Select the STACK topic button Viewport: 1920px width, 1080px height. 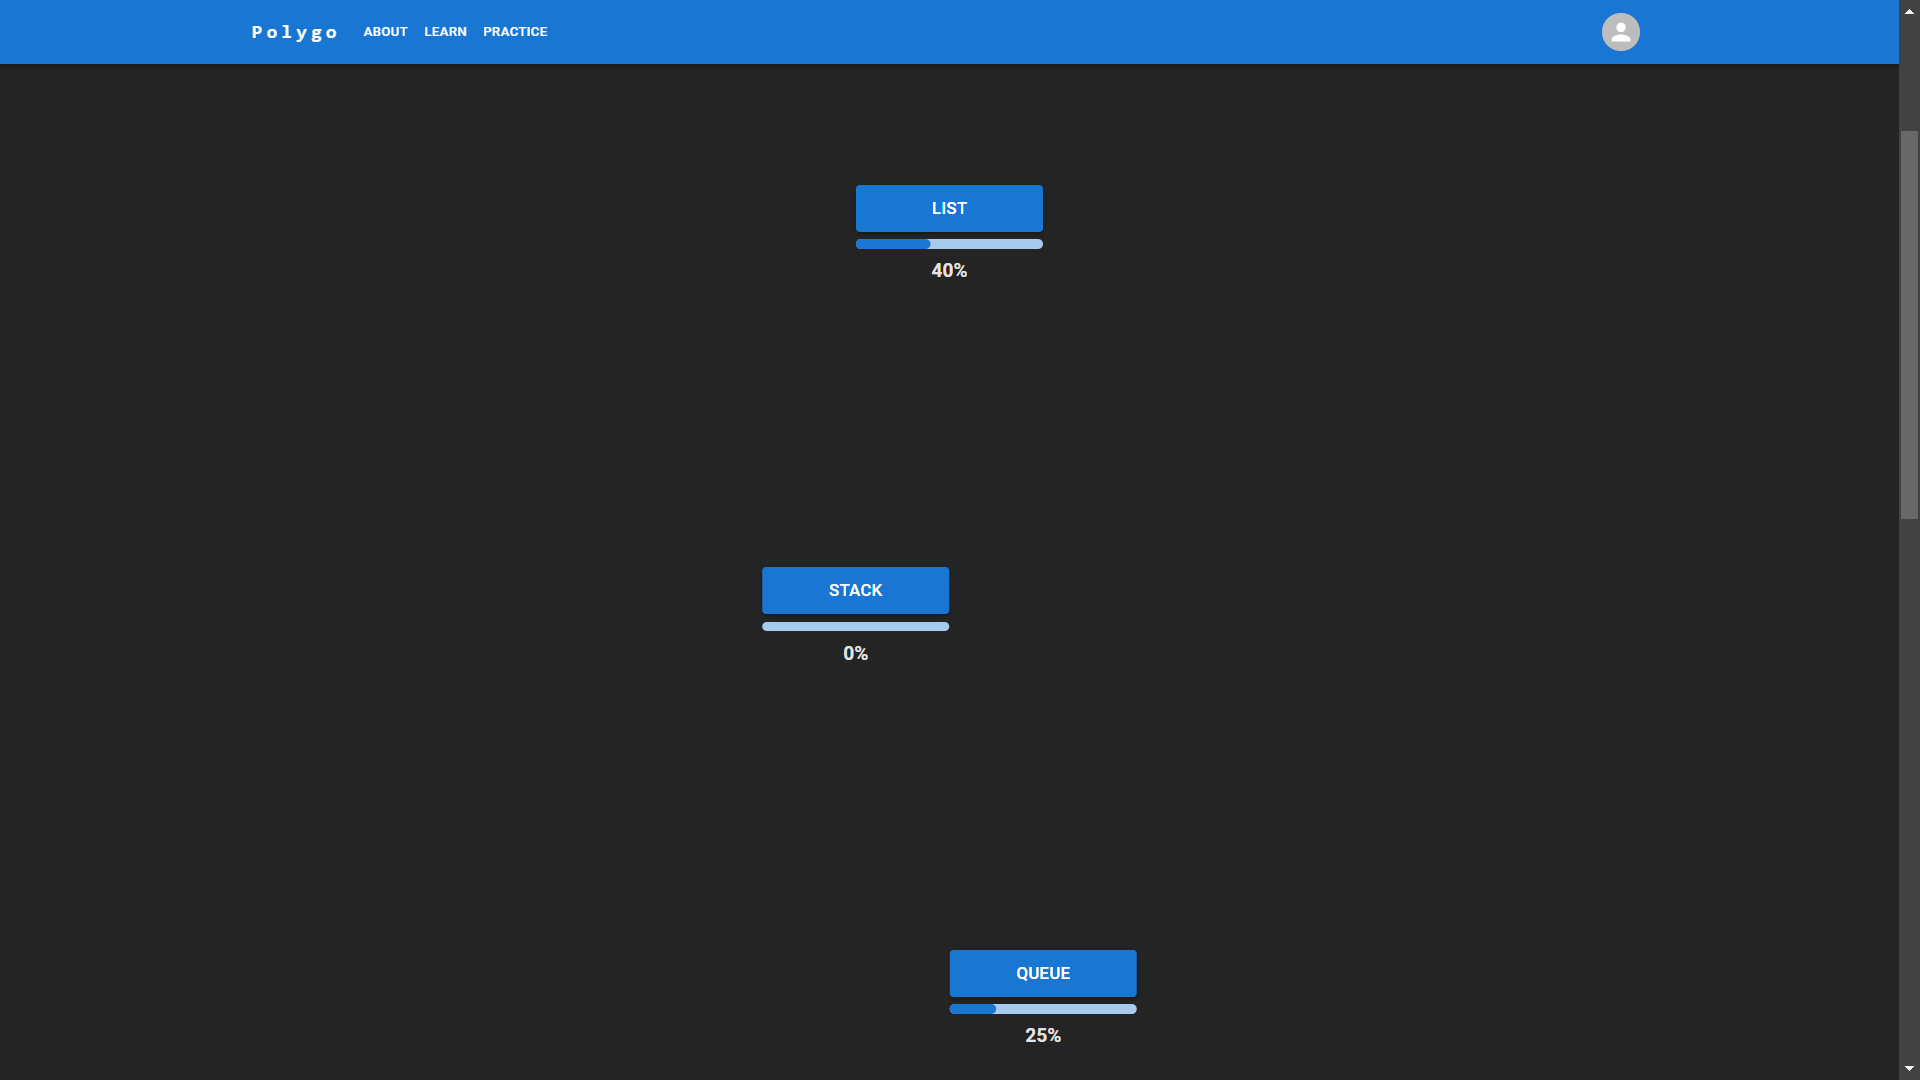point(855,590)
